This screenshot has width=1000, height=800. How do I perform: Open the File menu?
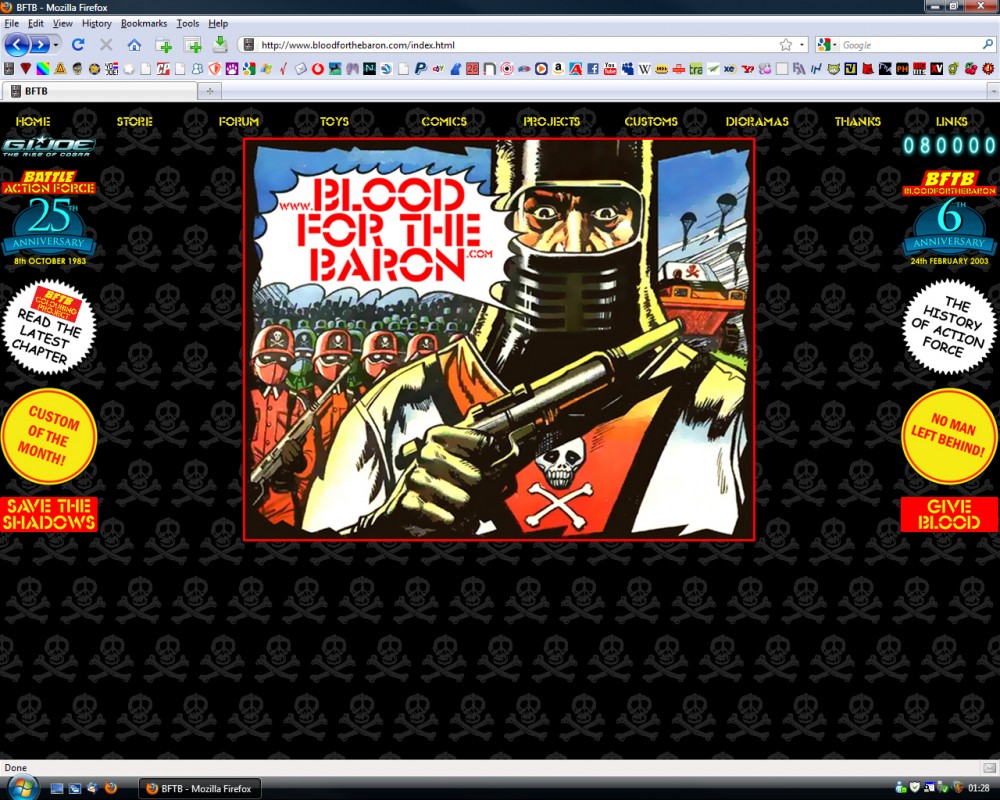coord(11,24)
